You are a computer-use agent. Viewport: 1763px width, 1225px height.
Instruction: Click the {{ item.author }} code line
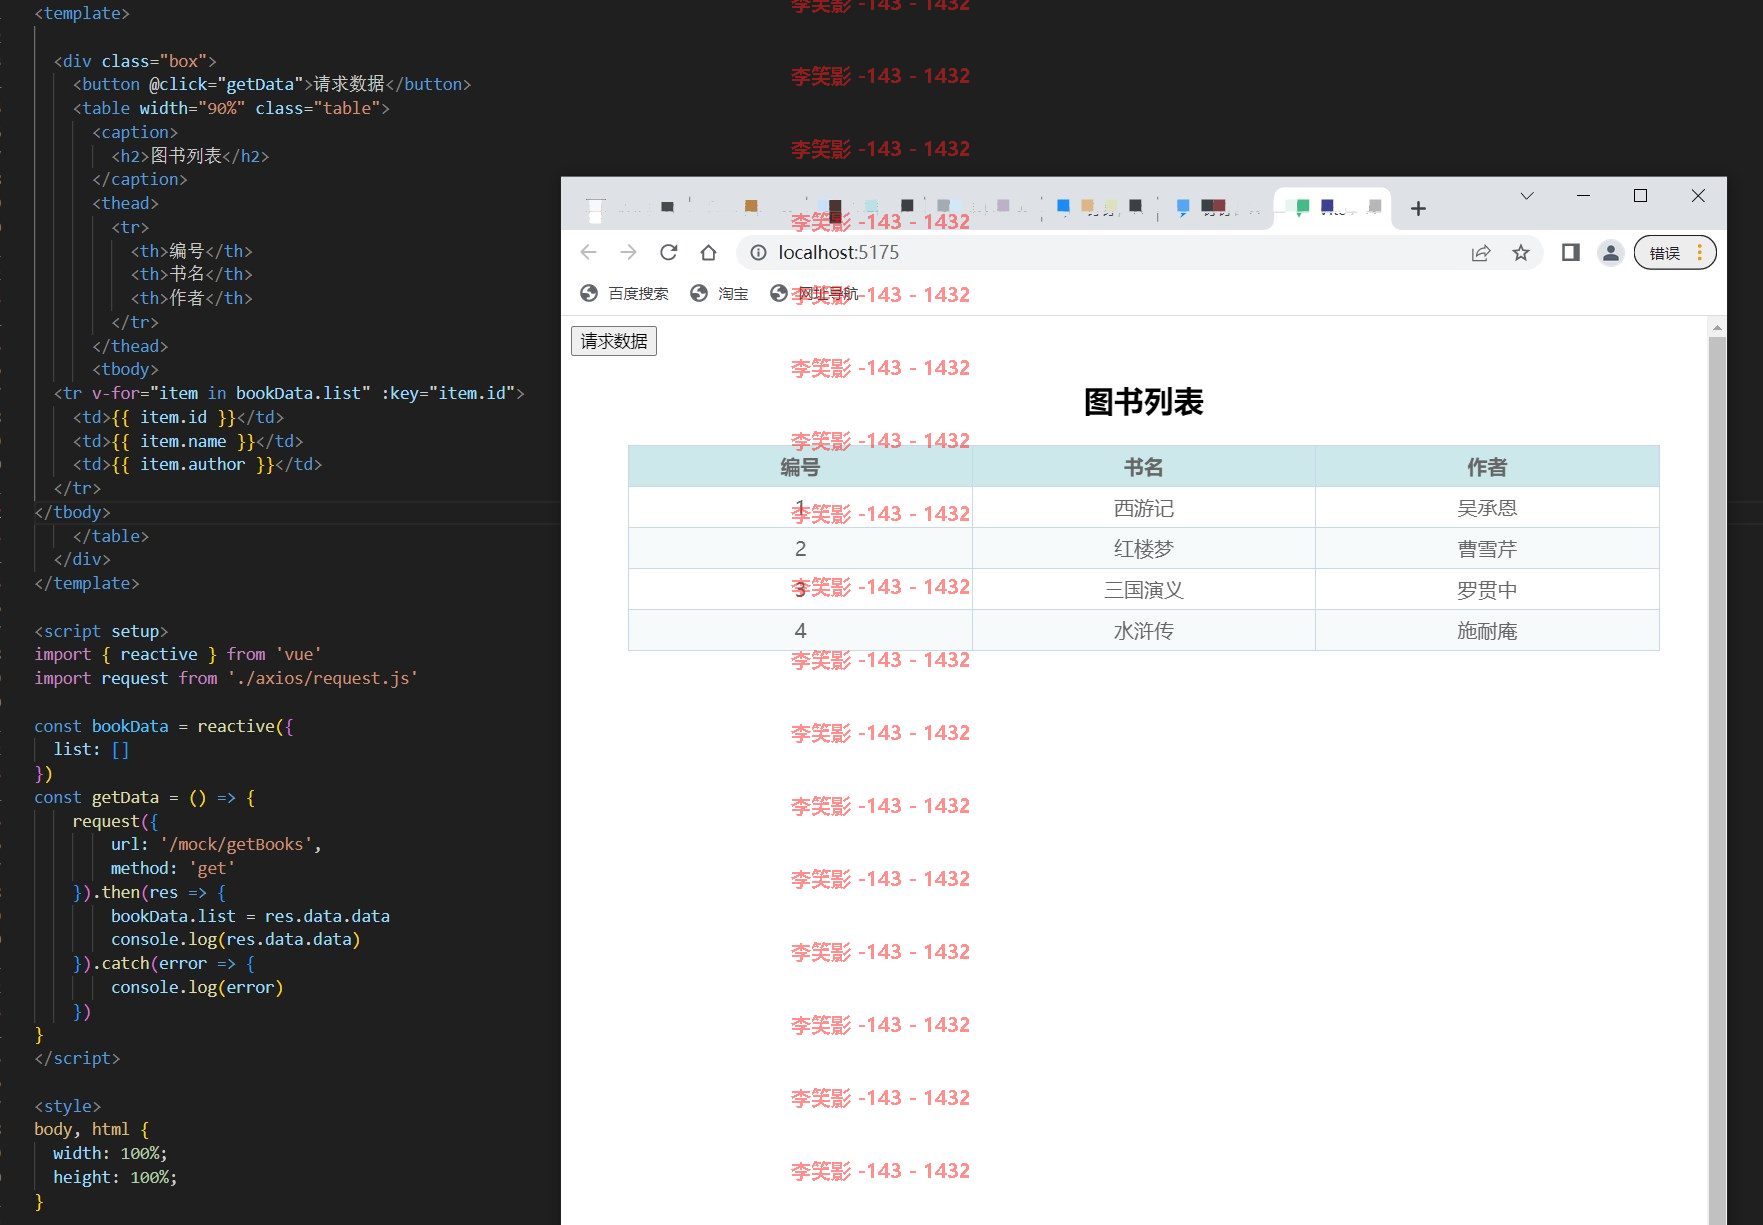pos(197,464)
